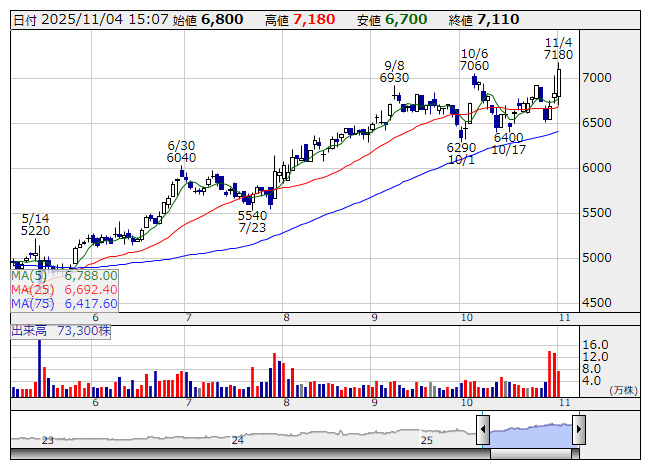Click the 5500 price axis label

pyautogui.click(x=597, y=213)
